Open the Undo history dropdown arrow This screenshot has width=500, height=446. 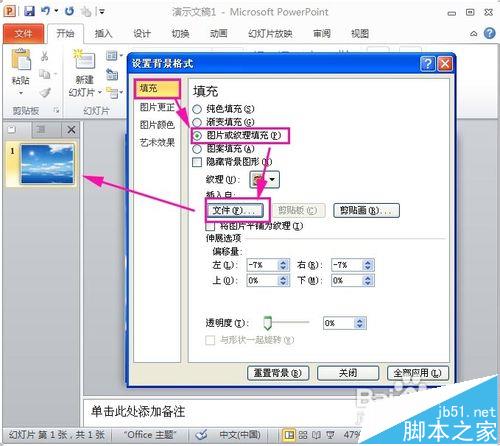coord(56,11)
